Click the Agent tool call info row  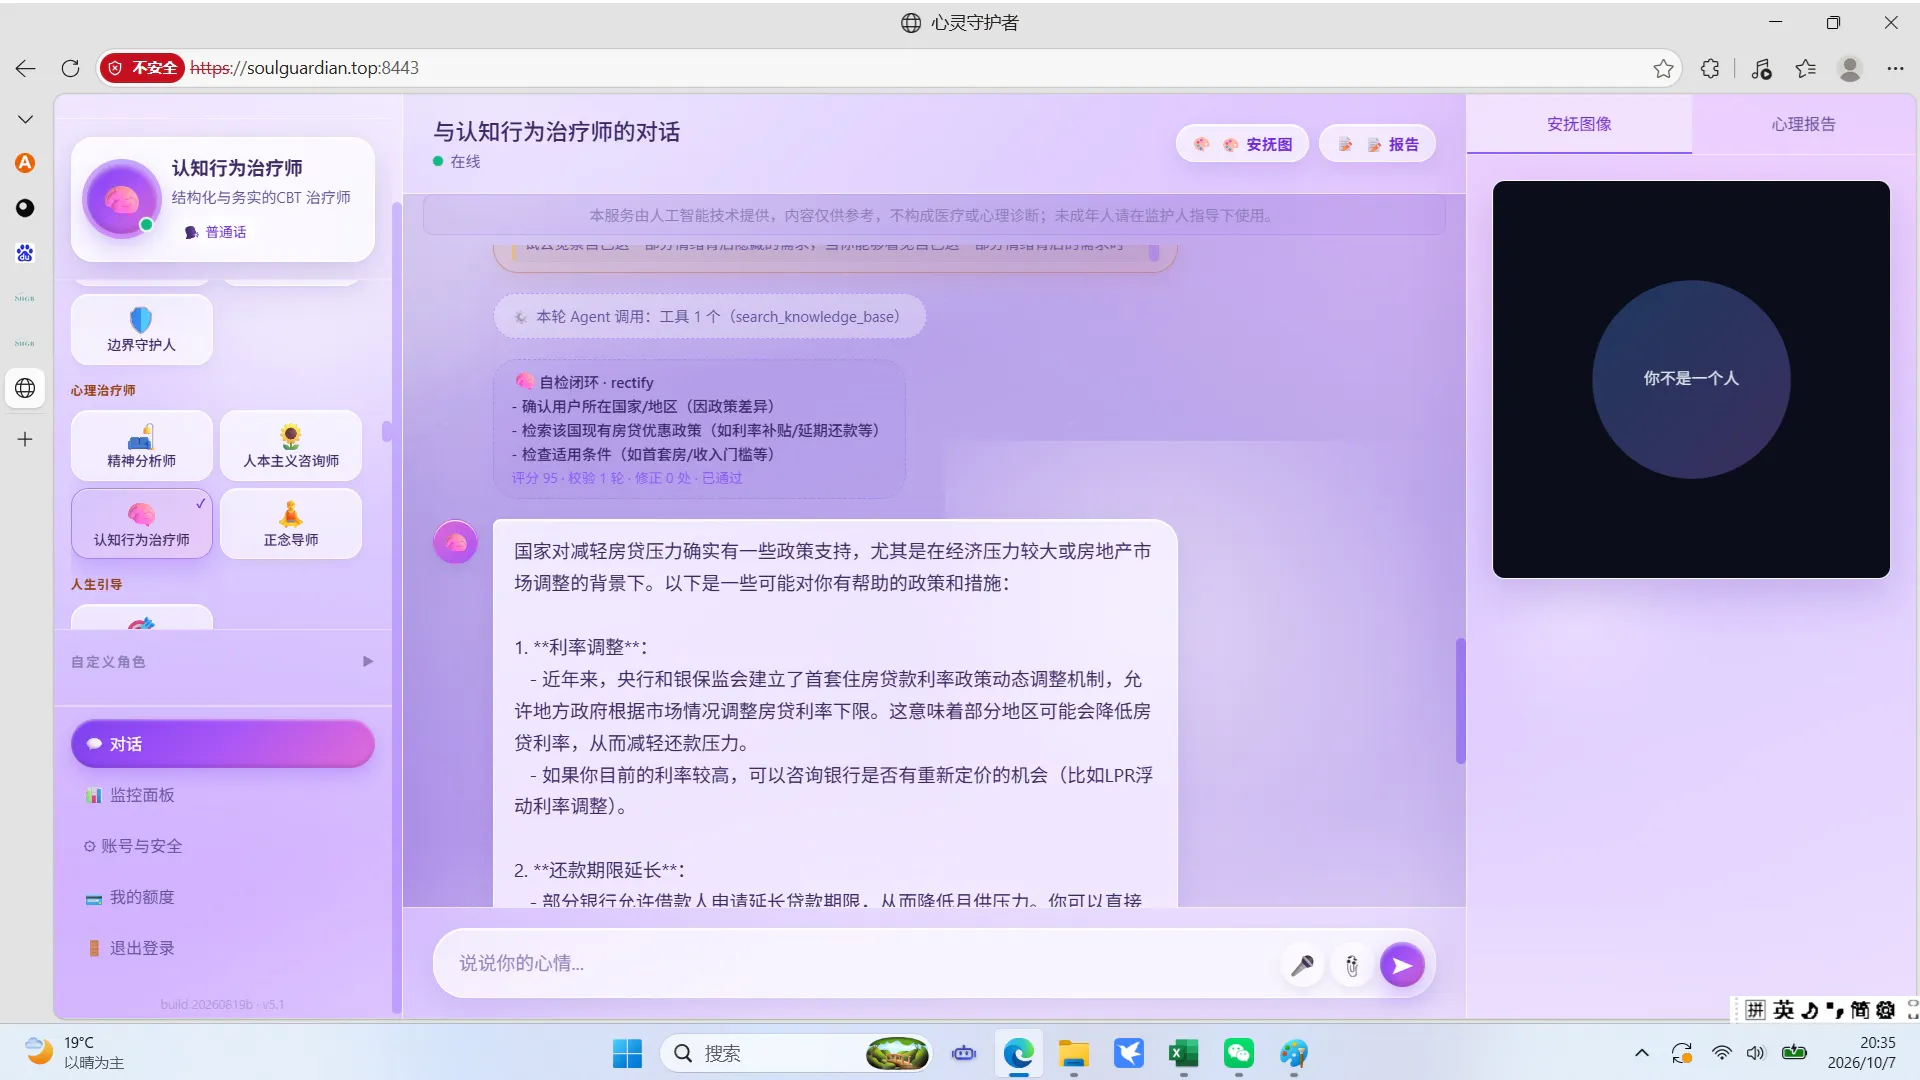pyautogui.click(x=709, y=317)
